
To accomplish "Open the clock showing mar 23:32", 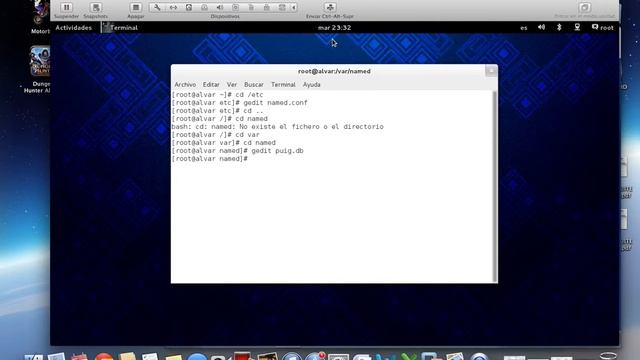I will tap(334, 28).
